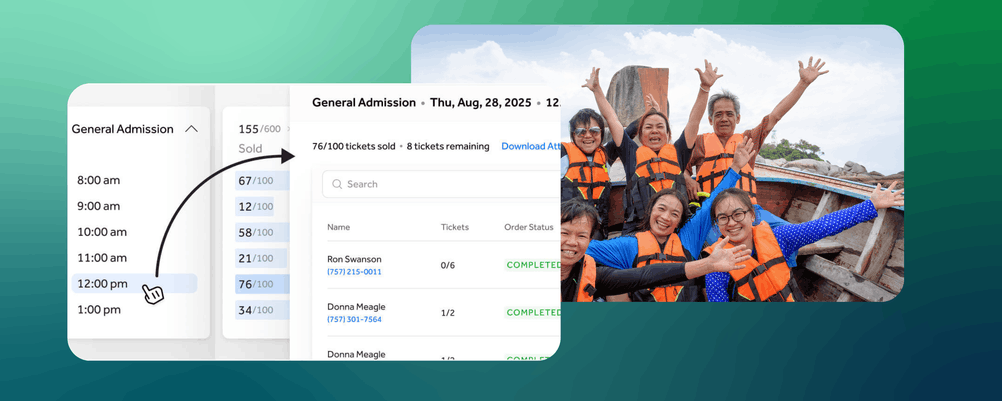Image resolution: width=1002 pixels, height=401 pixels.
Task: Click the 8 tickets remaining text
Action: pyautogui.click(x=448, y=146)
